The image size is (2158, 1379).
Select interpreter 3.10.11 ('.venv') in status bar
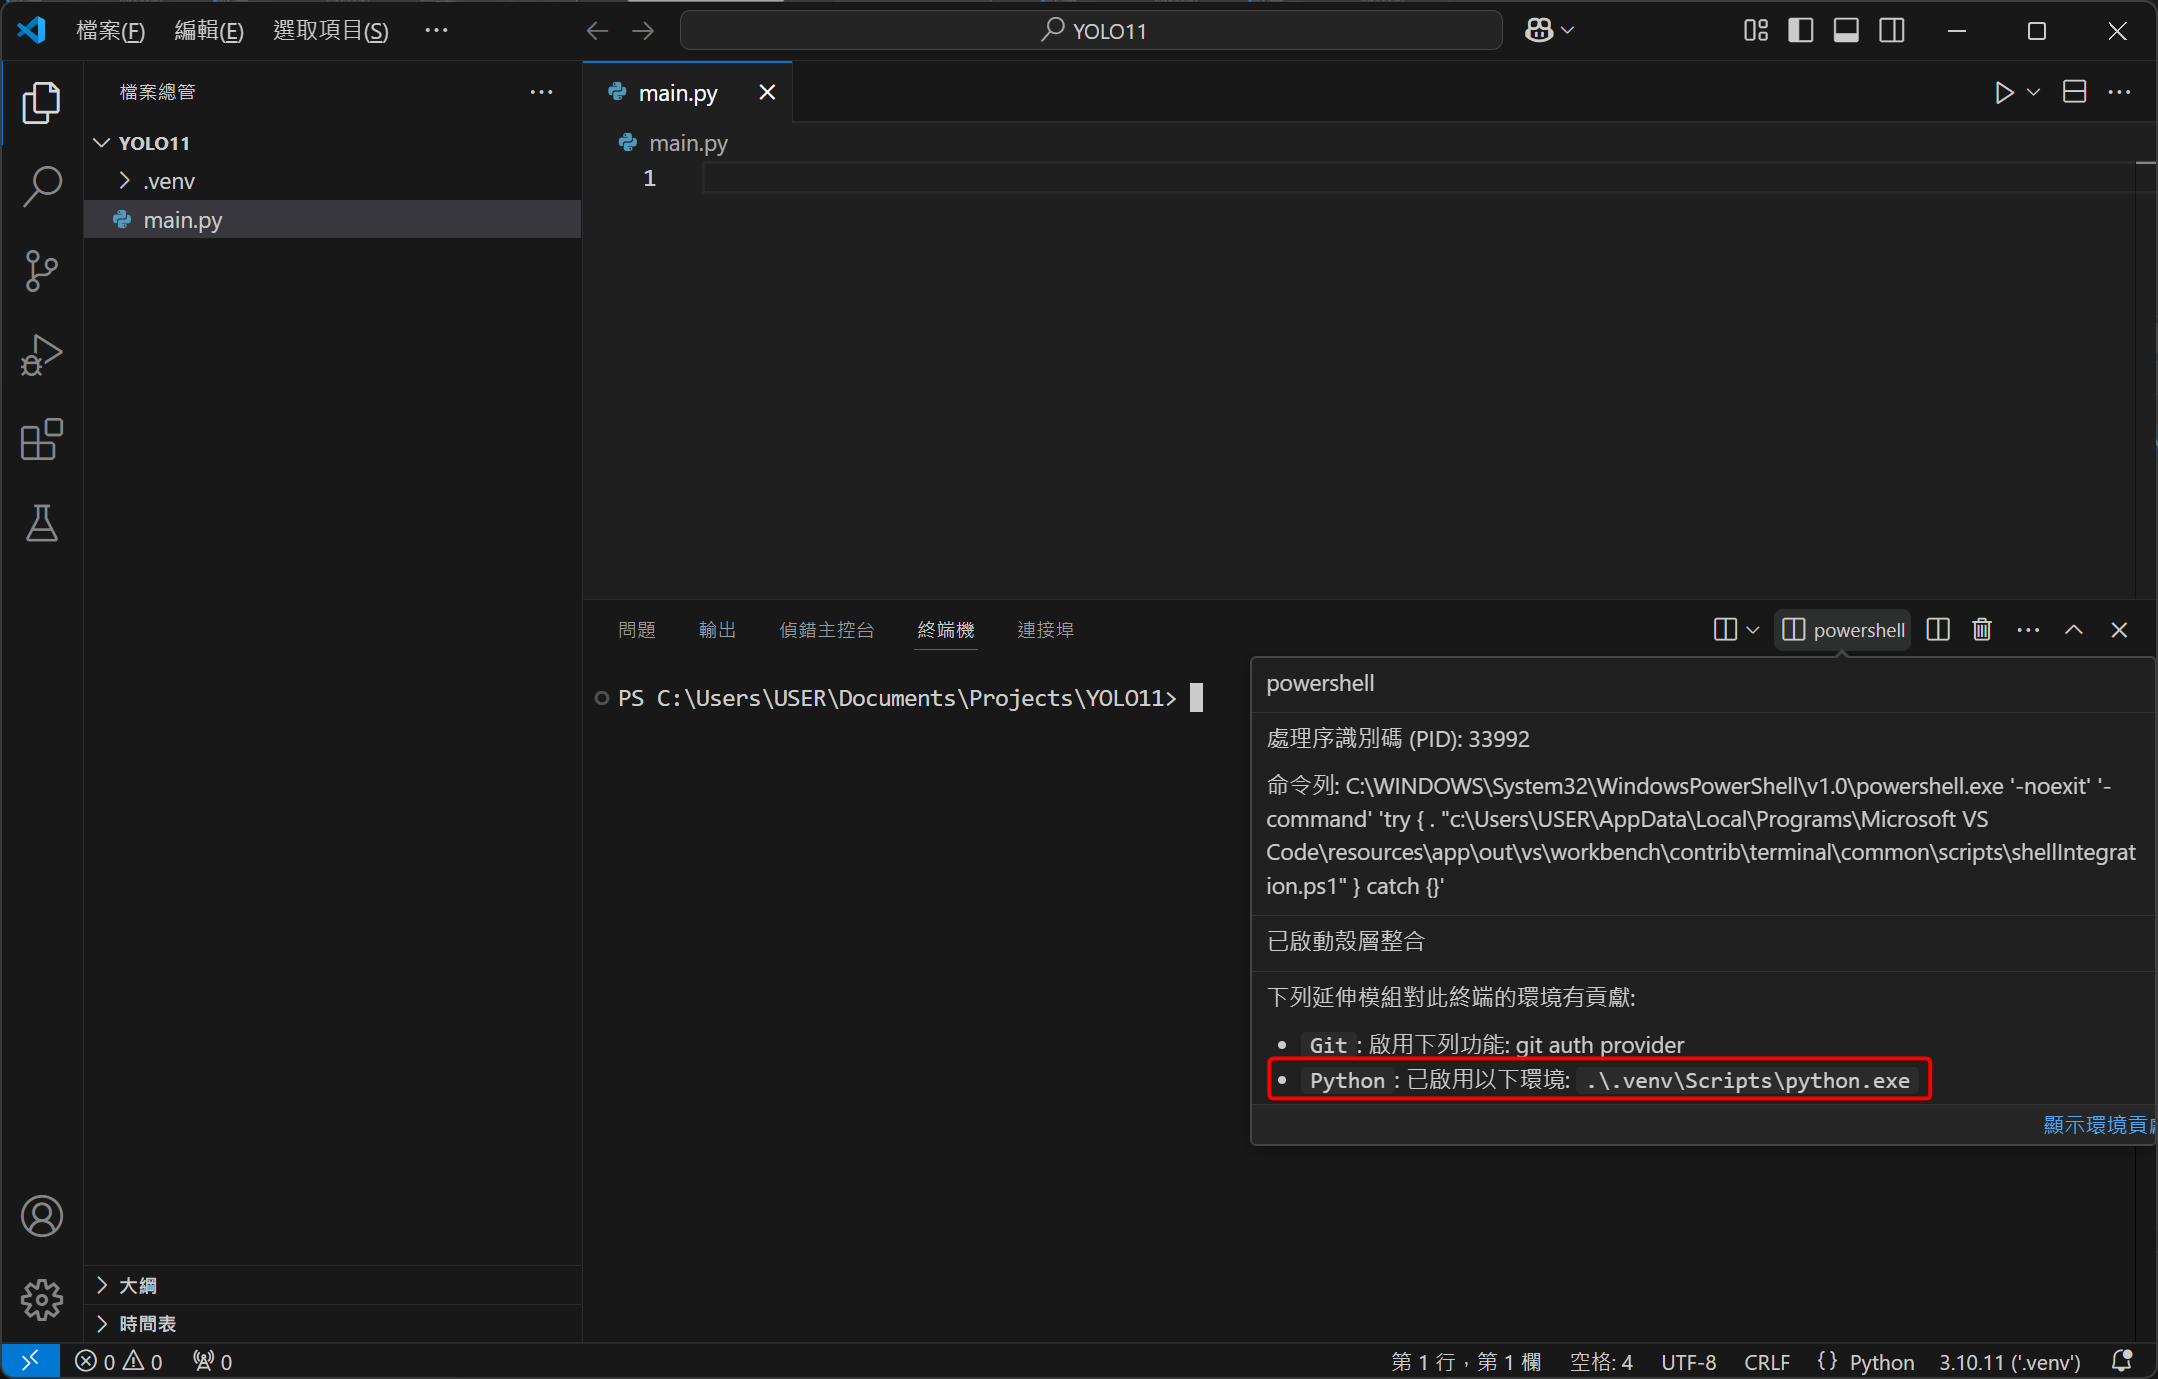tap(2009, 1361)
